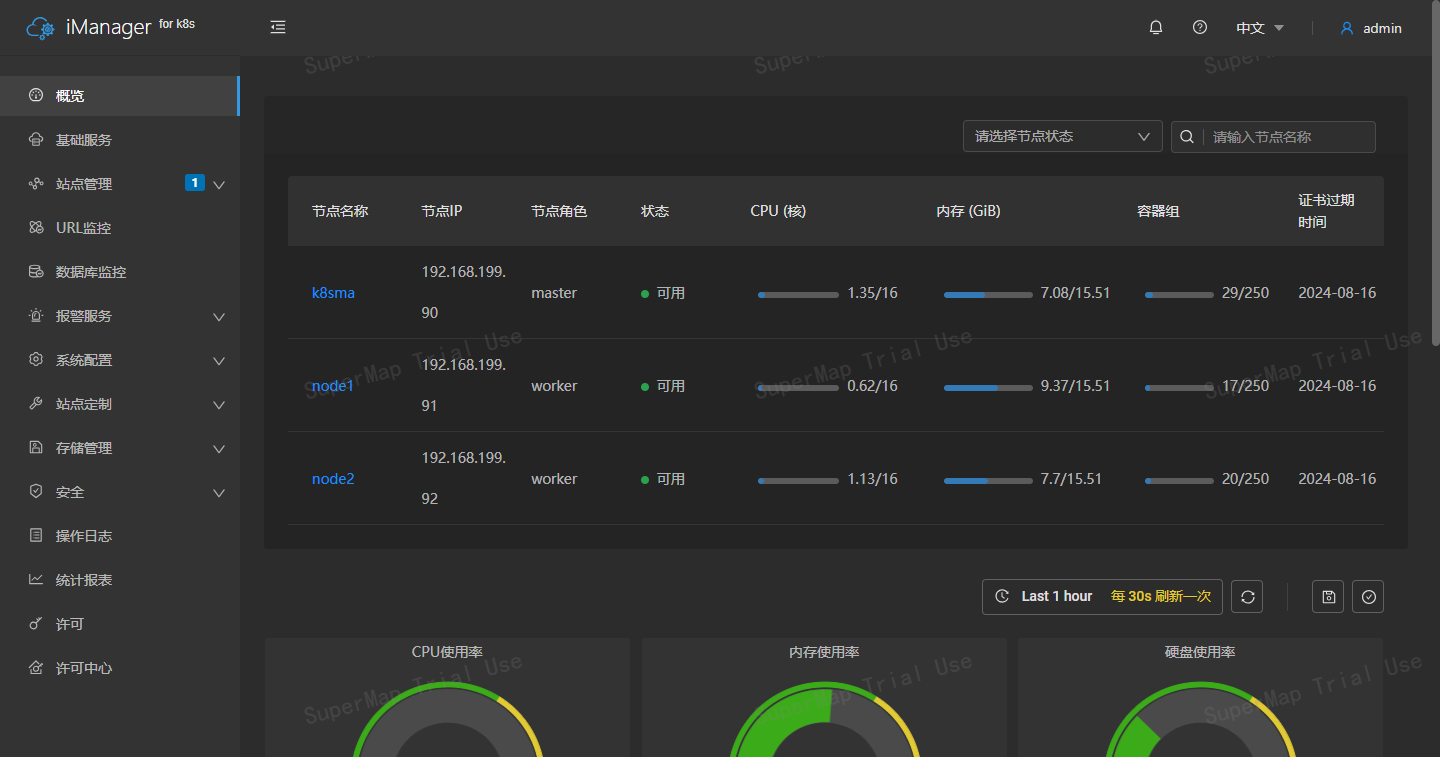Click the admin username
The height and width of the screenshot is (757, 1440).
pos(1383,28)
